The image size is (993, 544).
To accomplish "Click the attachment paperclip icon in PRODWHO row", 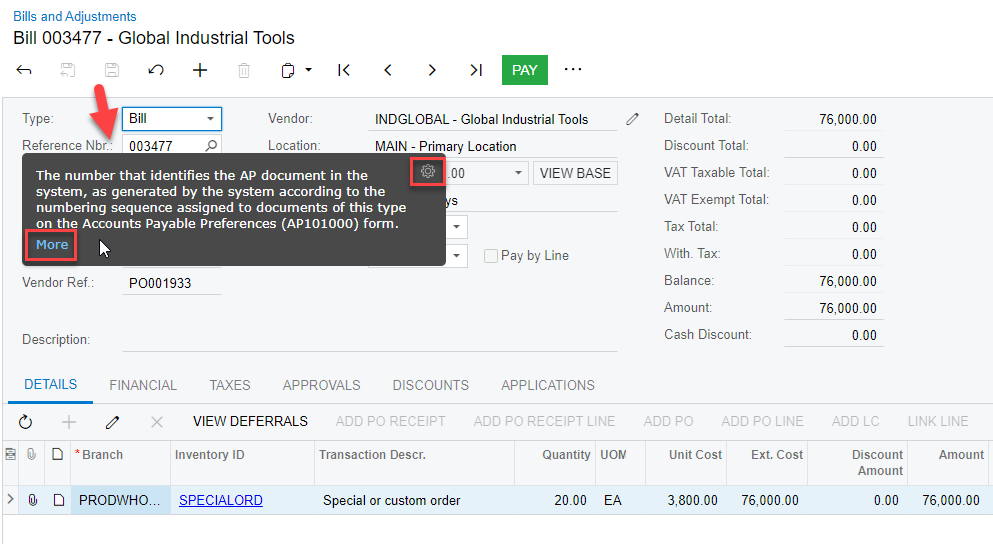I will tap(32, 500).
